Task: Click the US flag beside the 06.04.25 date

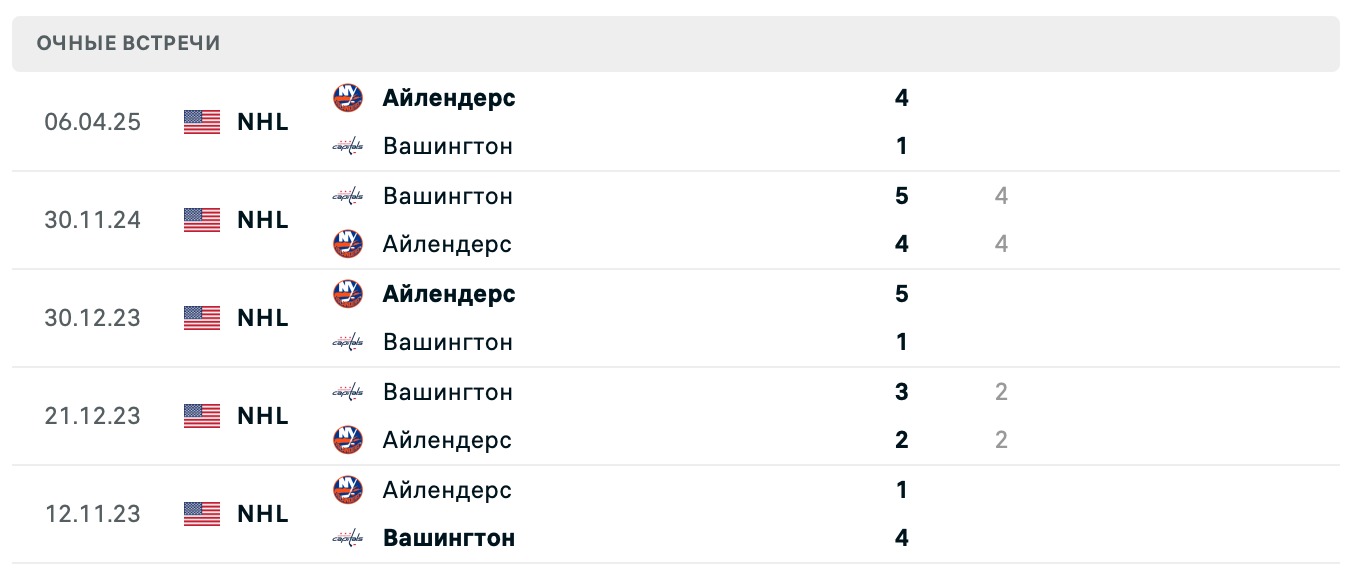Action: coord(200,121)
